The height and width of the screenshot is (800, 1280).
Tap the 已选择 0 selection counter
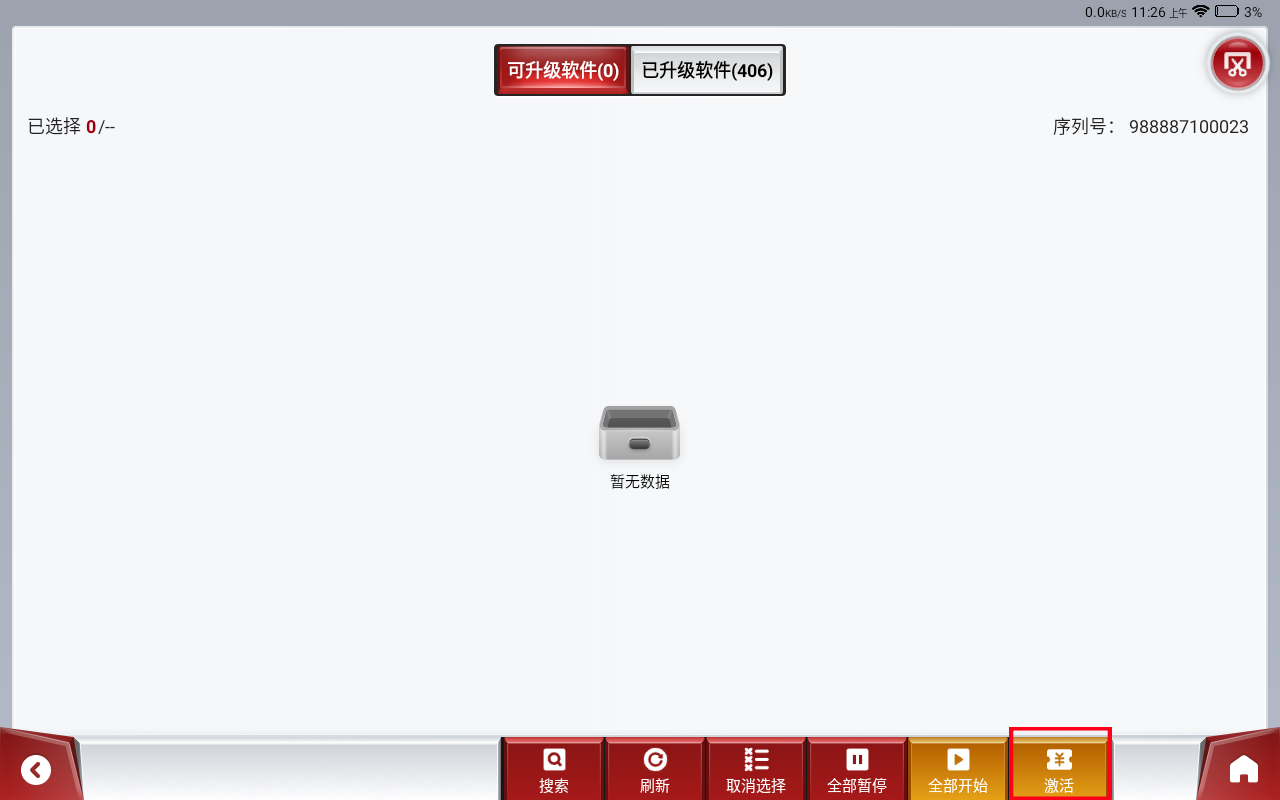pyautogui.click(x=71, y=127)
